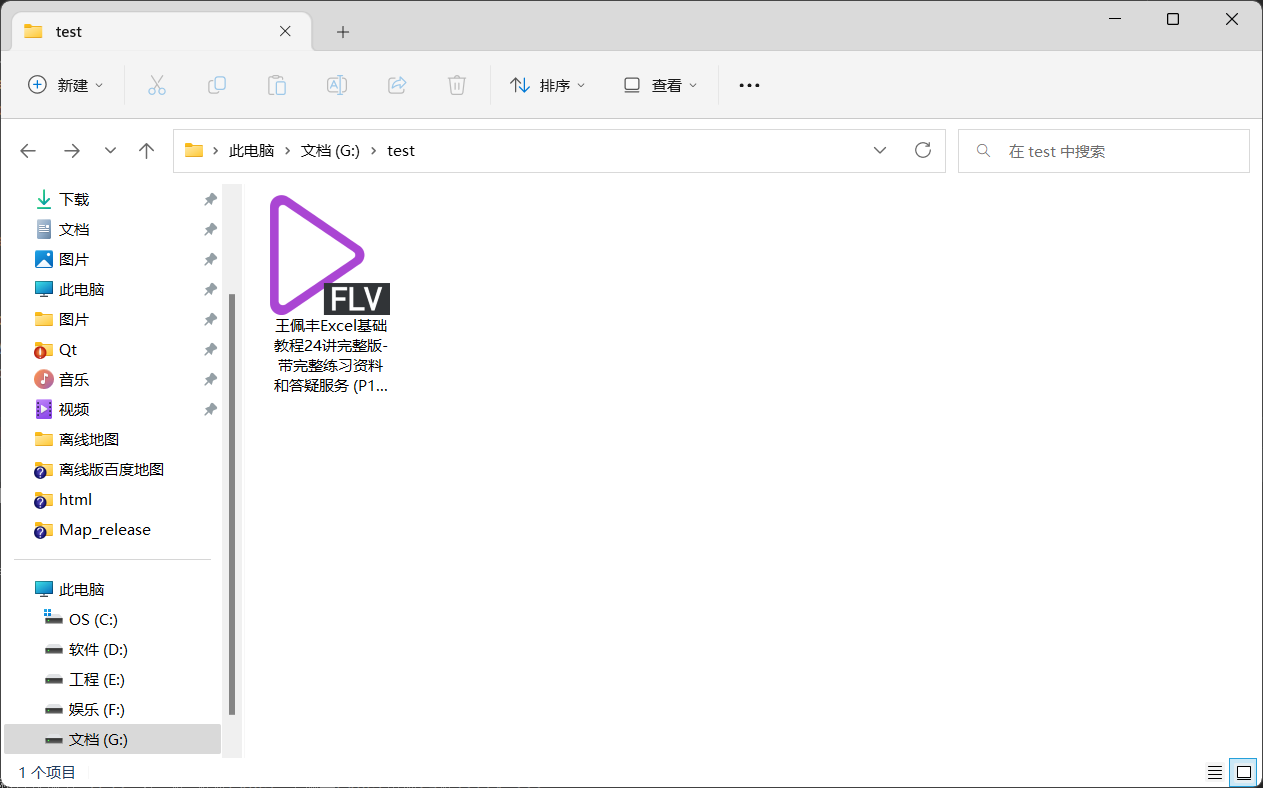This screenshot has width=1263, height=788.
Task: Click the Share icon in toolbar
Action: click(x=397, y=86)
